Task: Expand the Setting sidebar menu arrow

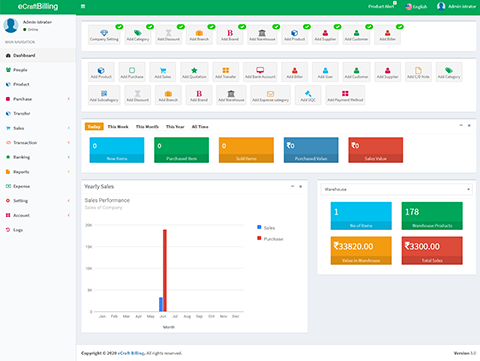Action: point(69,201)
